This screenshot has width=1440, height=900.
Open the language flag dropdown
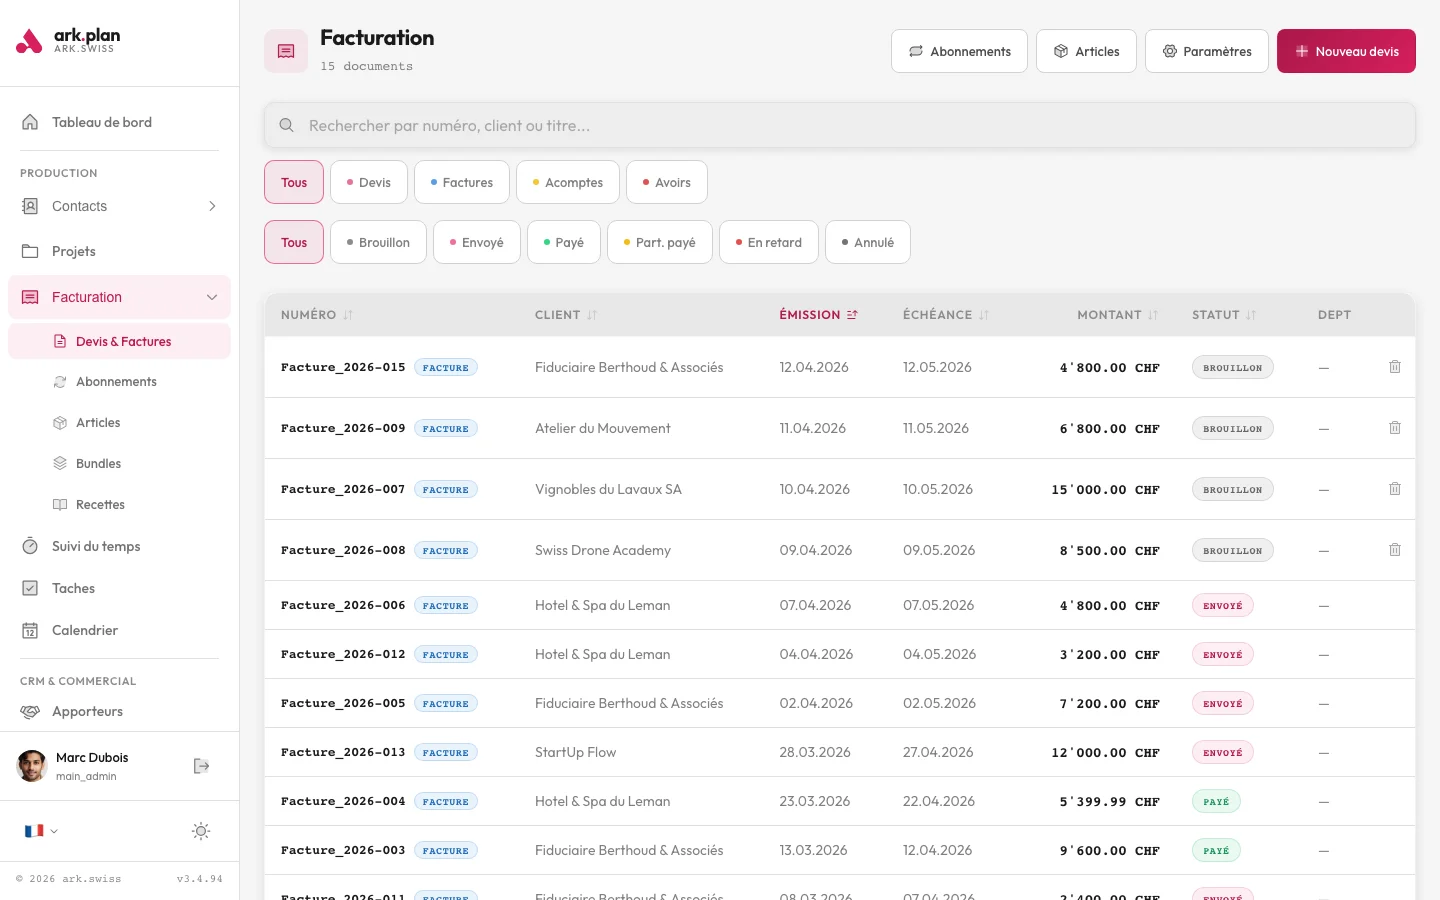point(40,831)
